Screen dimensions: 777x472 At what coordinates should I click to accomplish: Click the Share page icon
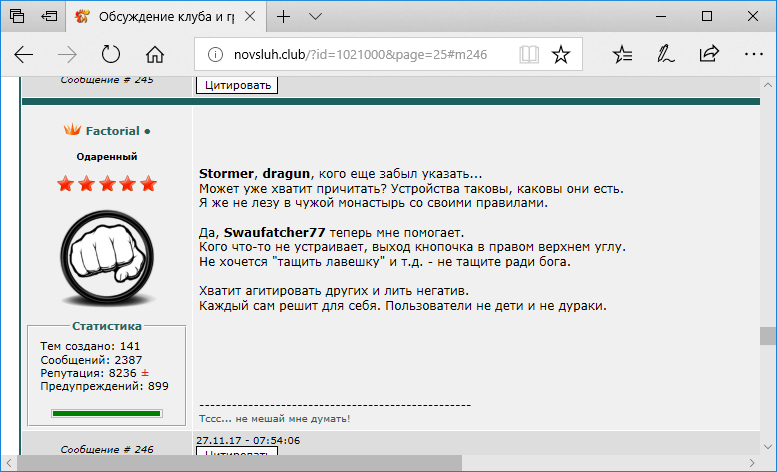coord(709,54)
